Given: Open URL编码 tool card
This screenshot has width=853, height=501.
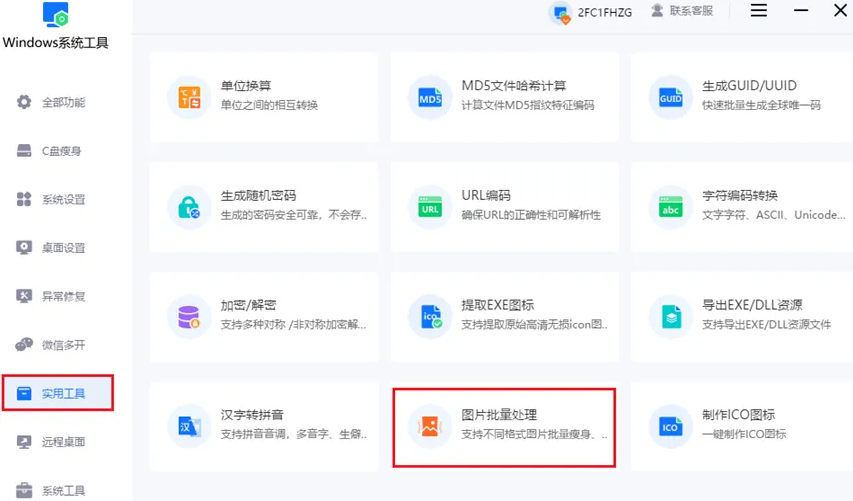Looking at the screenshot, I should [504, 207].
